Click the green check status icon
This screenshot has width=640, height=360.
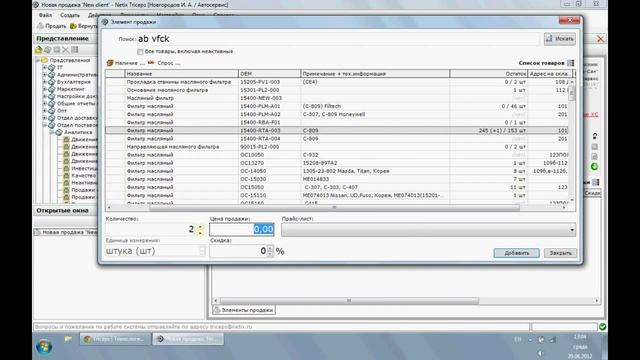tap(602, 327)
